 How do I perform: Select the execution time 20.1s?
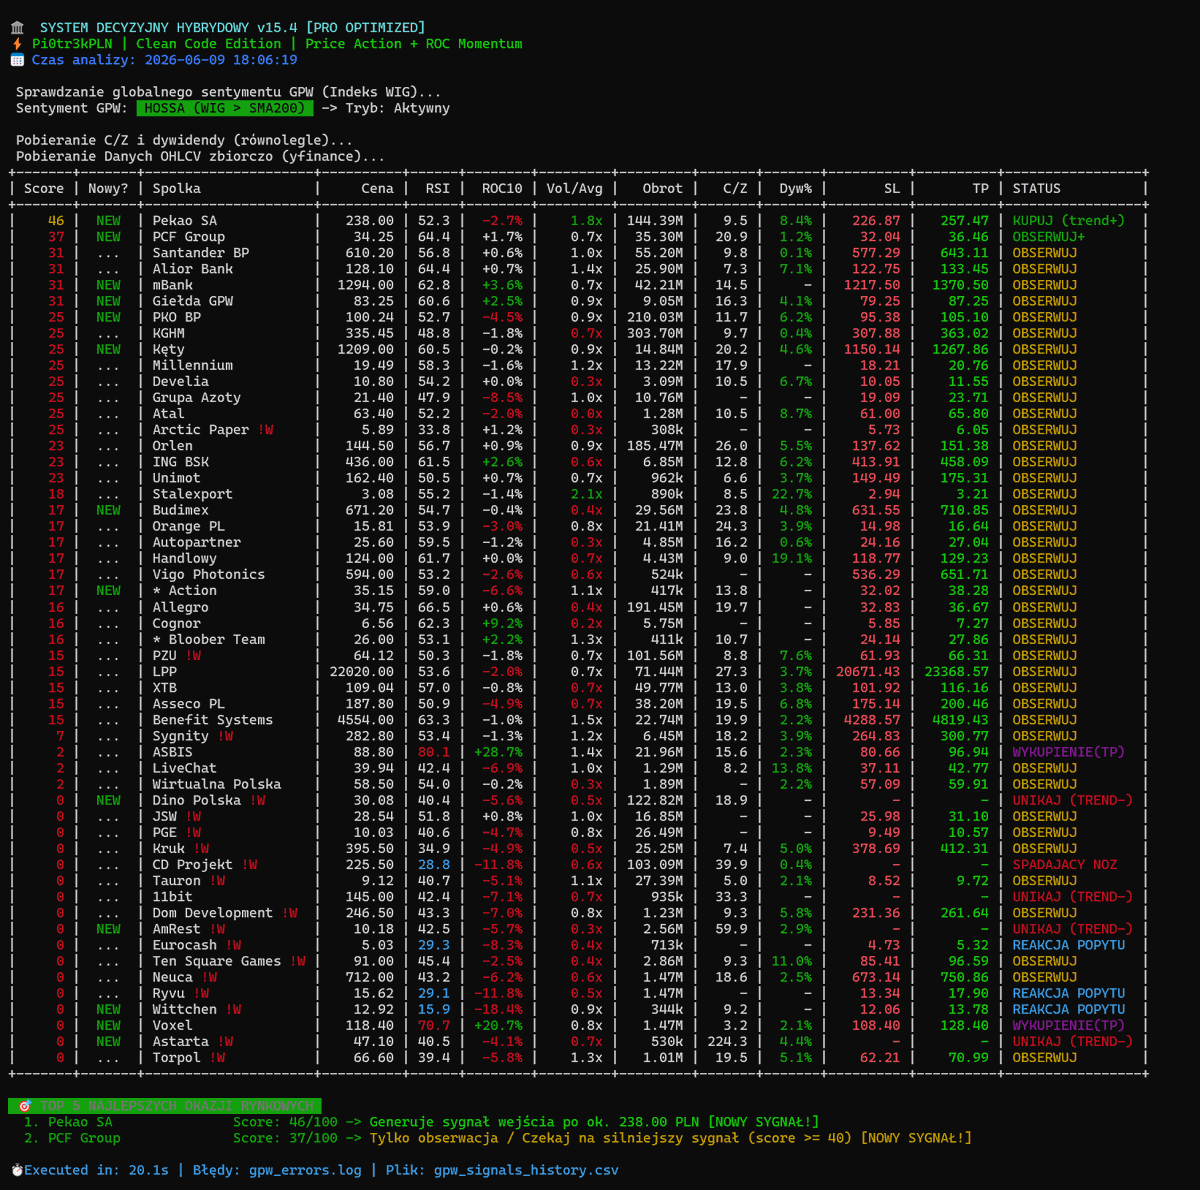tap(149, 1170)
